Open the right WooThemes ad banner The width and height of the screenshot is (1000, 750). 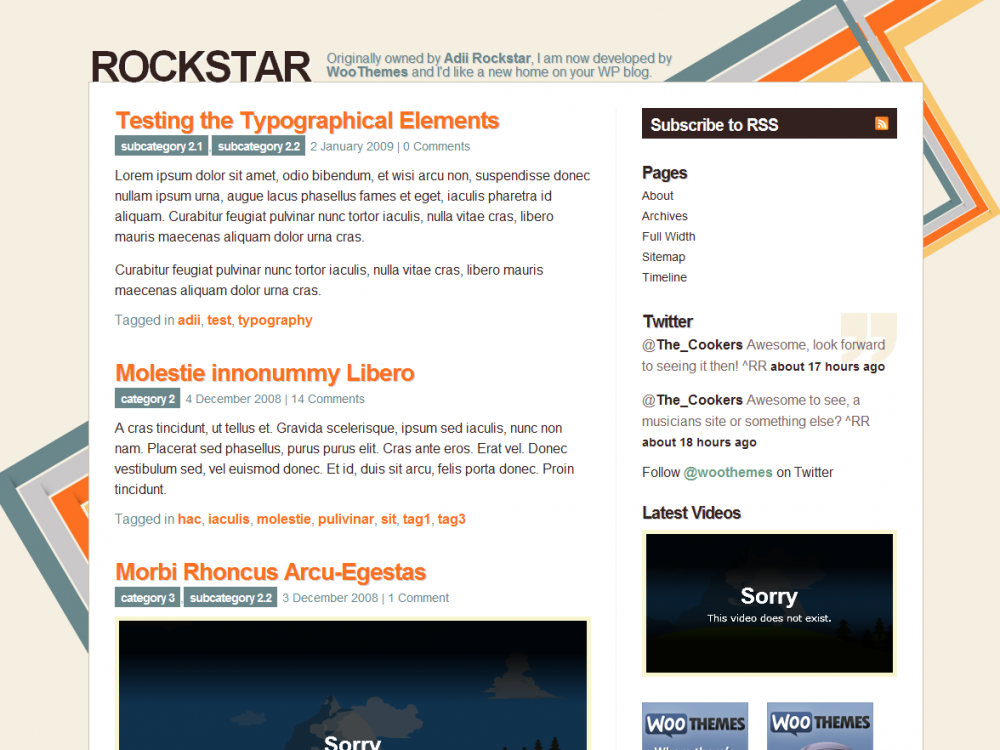point(820,726)
